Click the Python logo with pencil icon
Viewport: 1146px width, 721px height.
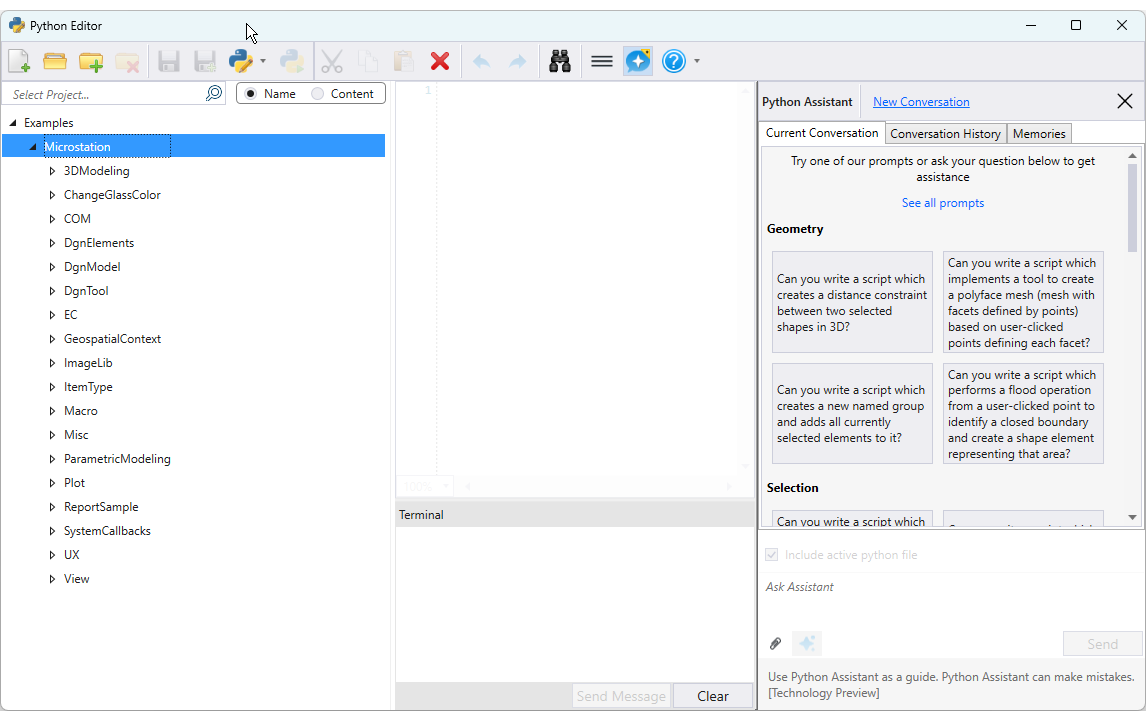(240, 61)
